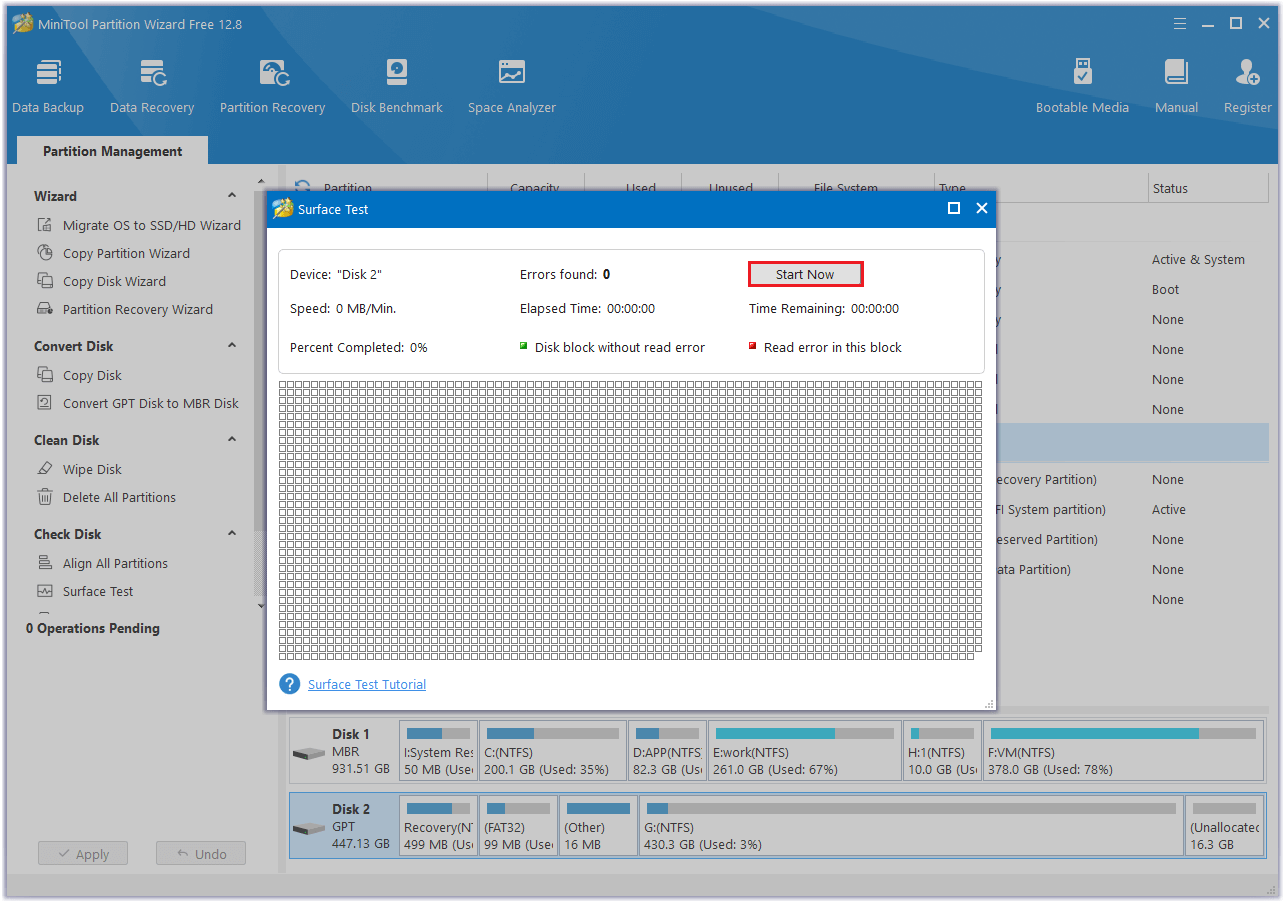Switch to Partition Management tab

coord(113,151)
